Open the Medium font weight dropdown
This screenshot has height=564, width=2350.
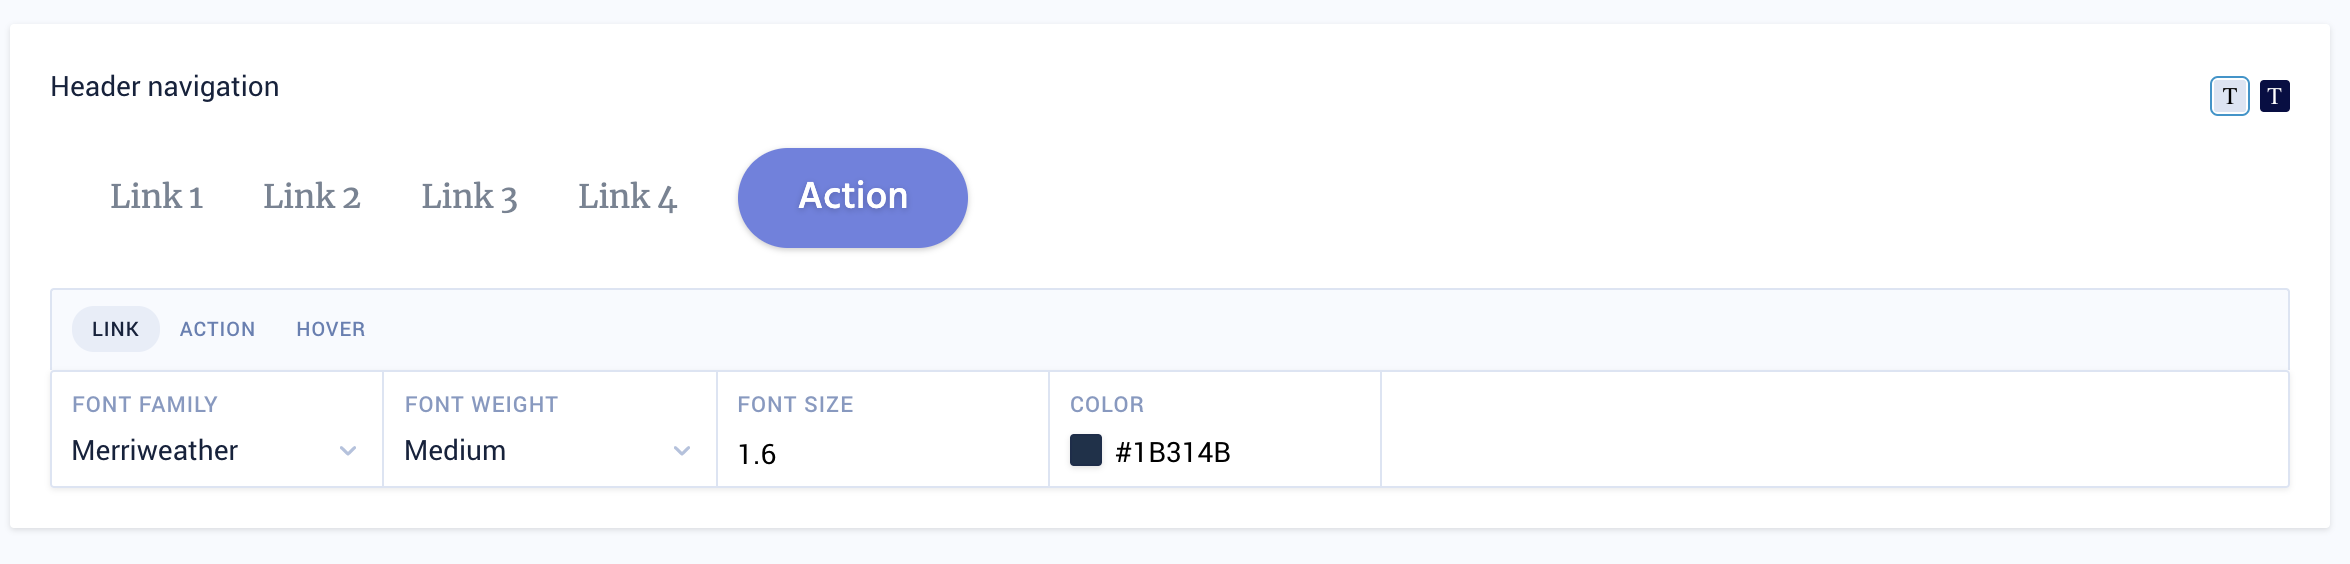[x=520, y=451]
